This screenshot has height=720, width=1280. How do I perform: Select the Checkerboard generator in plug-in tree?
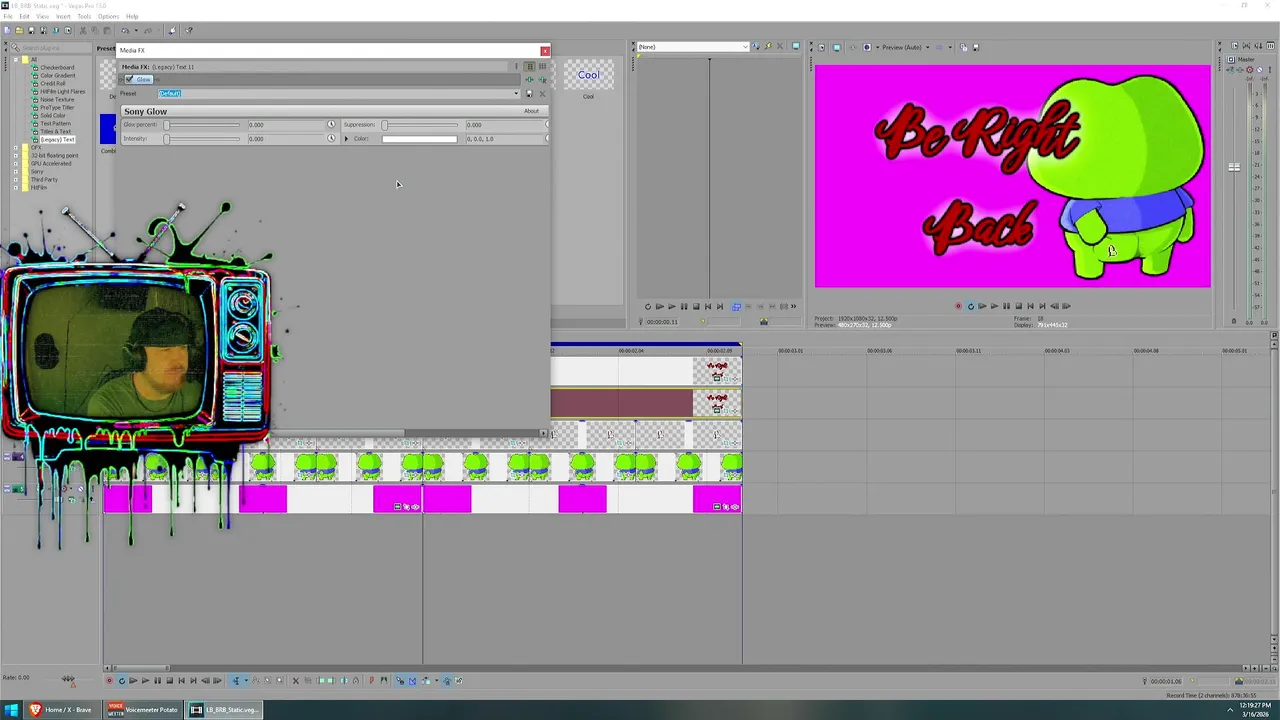click(57, 67)
